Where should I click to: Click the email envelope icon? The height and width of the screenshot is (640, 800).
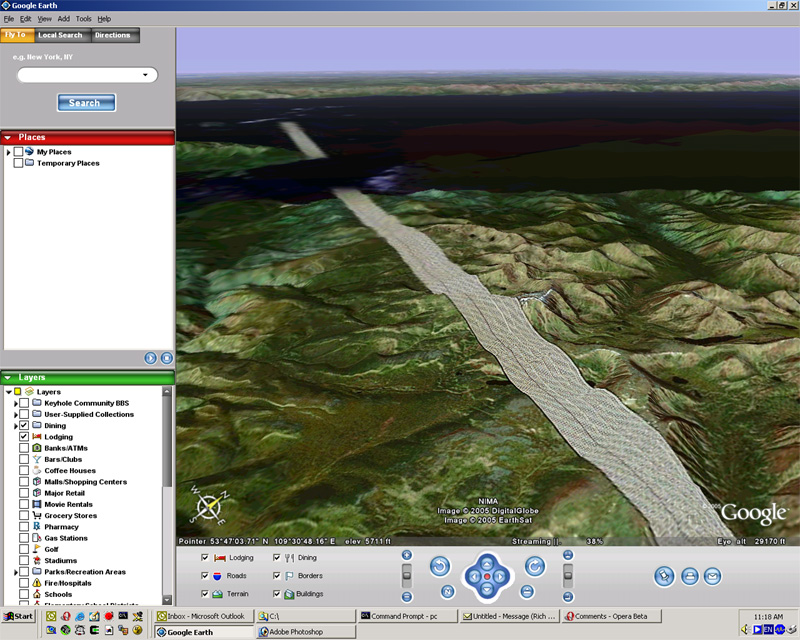(712, 576)
